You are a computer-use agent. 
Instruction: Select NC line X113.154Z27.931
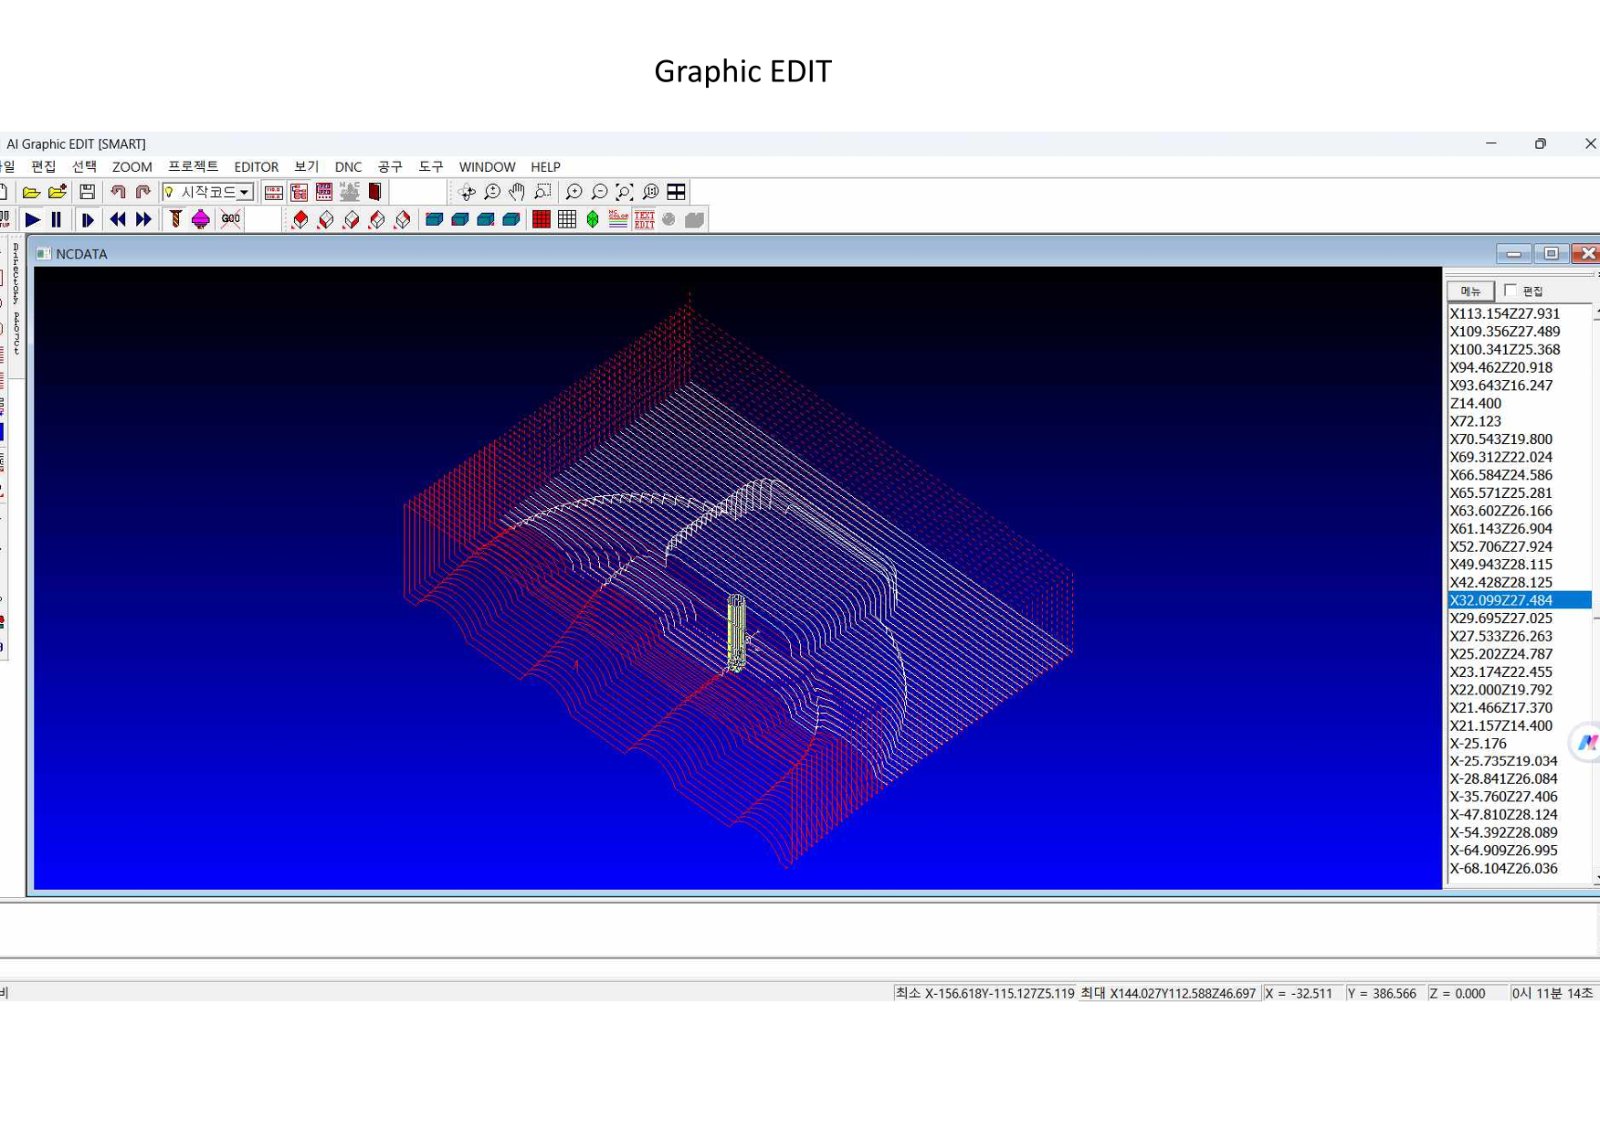pyautogui.click(x=1519, y=314)
